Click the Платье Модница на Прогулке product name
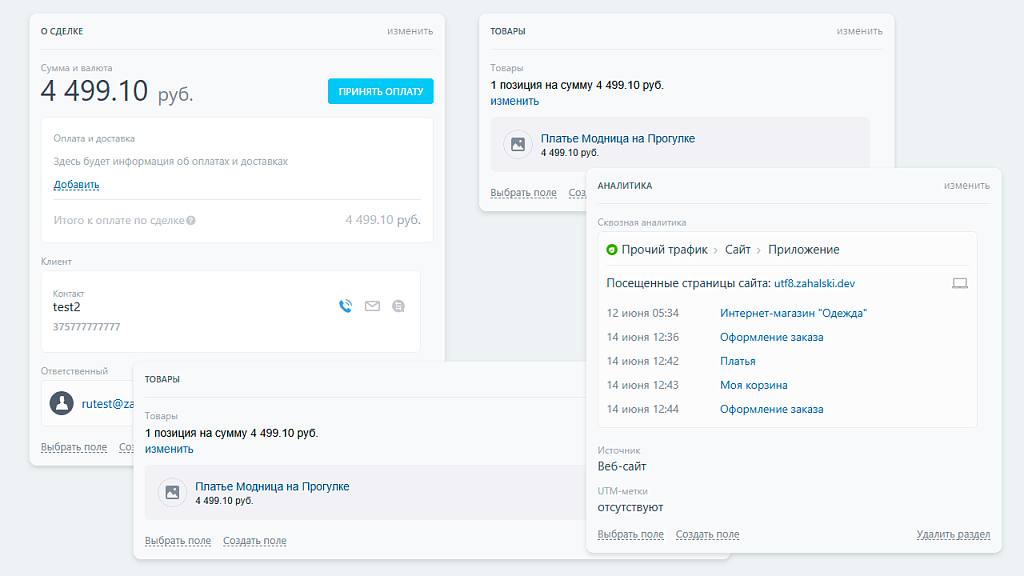The width and height of the screenshot is (1024, 576). click(x=619, y=138)
